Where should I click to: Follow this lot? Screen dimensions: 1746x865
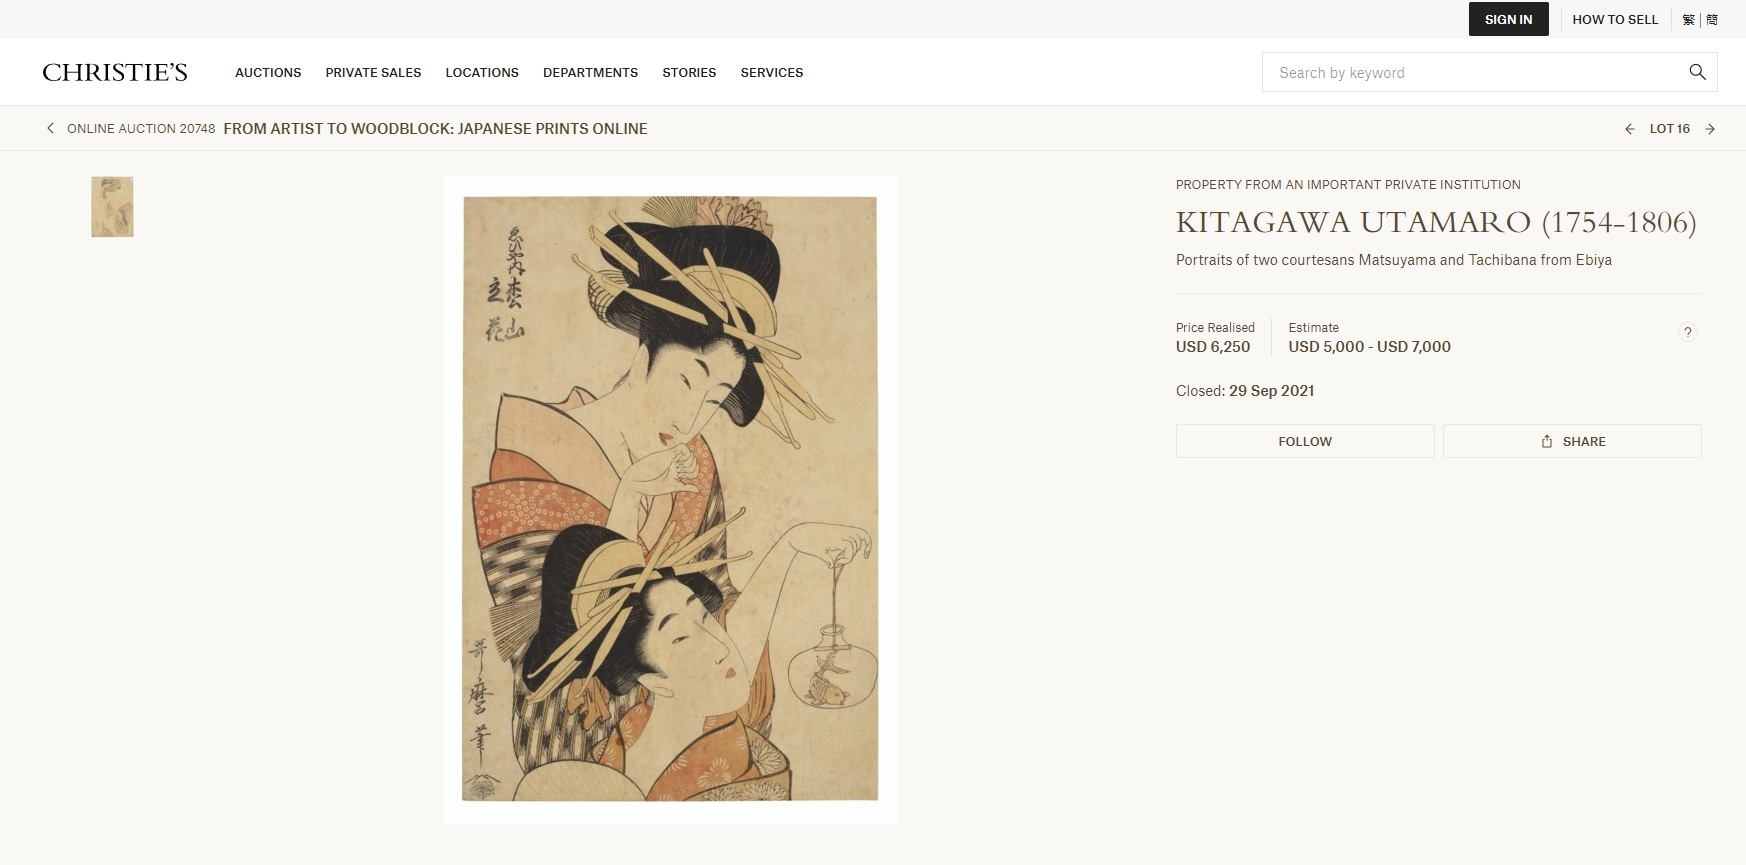click(x=1305, y=441)
